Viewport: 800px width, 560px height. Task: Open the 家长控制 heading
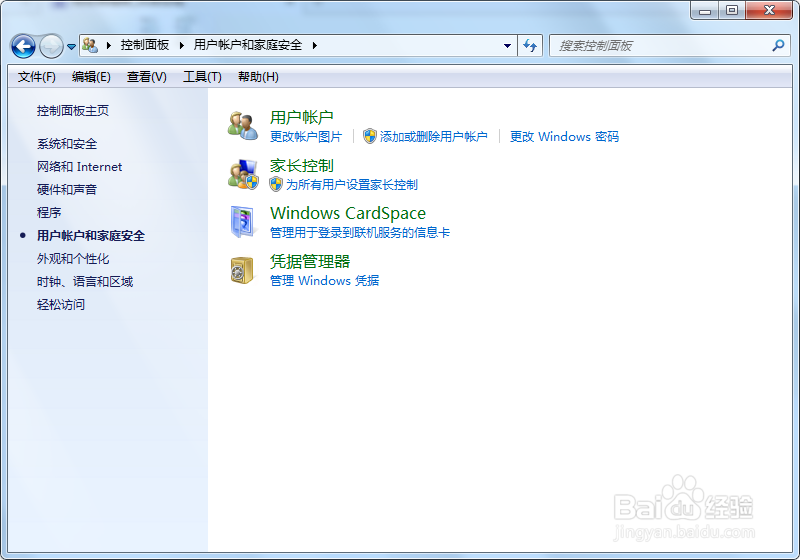pyautogui.click(x=302, y=166)
